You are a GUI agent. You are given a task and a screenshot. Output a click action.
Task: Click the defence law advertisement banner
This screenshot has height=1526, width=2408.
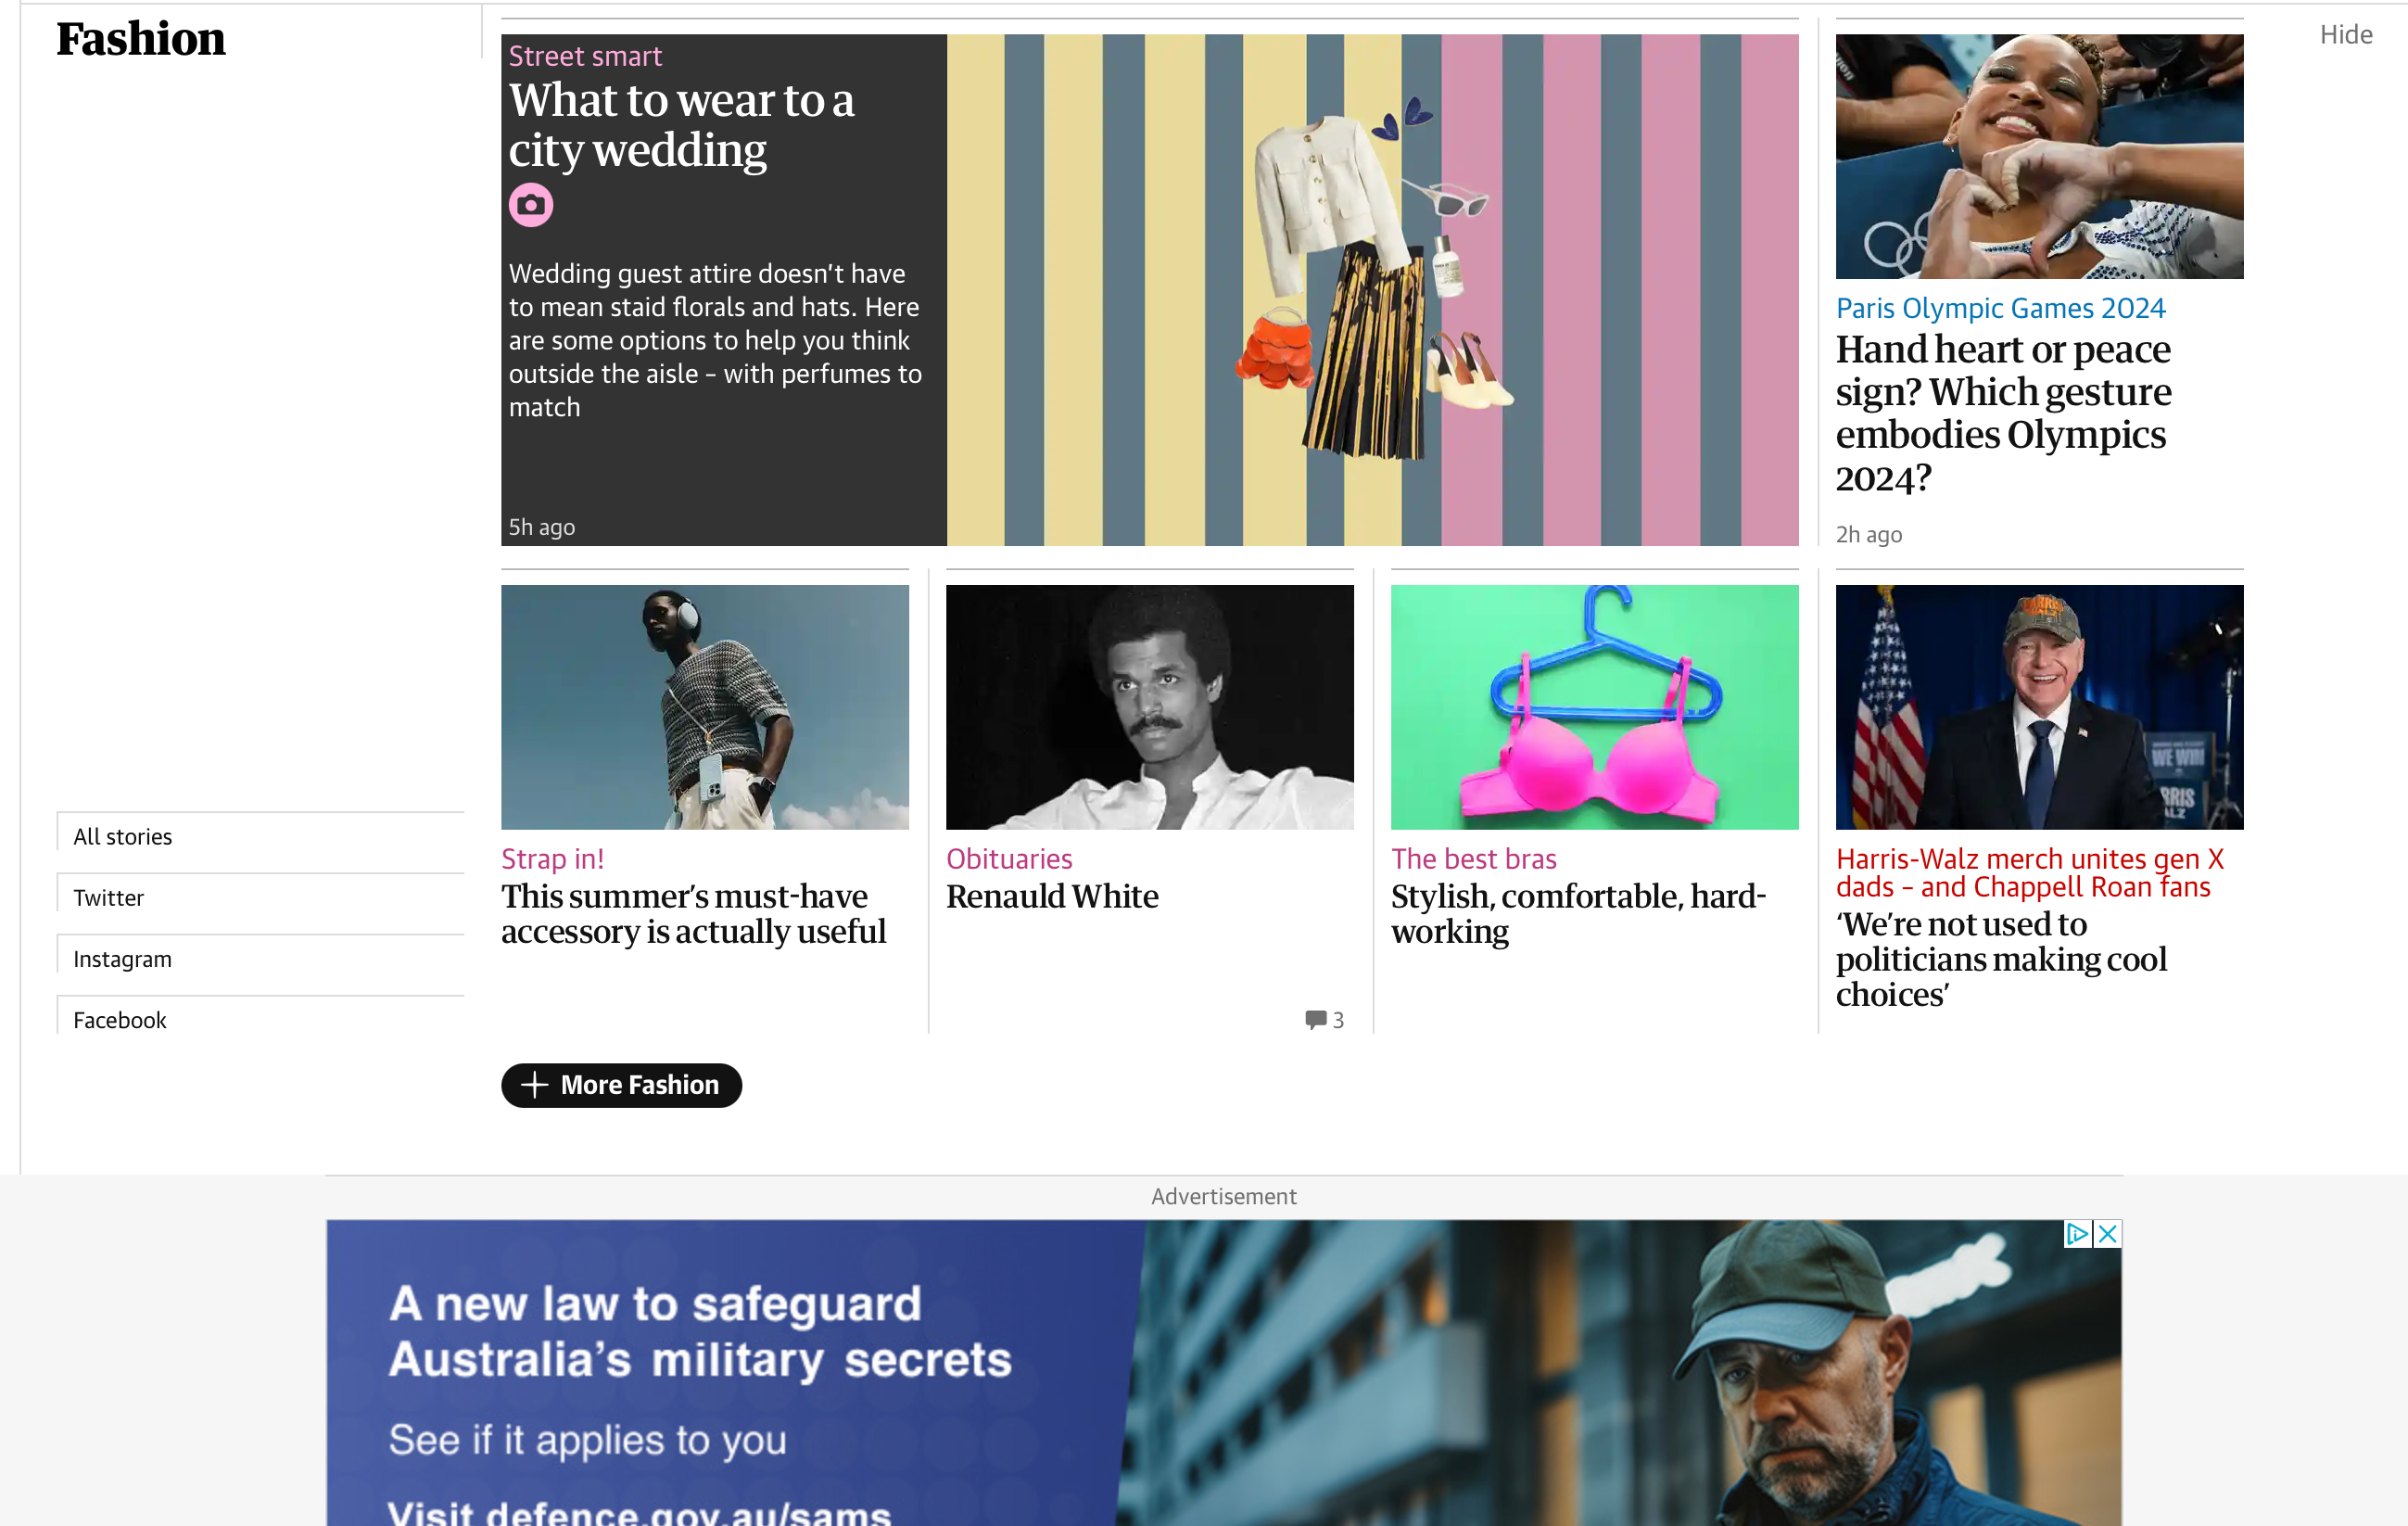(x=1223, y=1380)
